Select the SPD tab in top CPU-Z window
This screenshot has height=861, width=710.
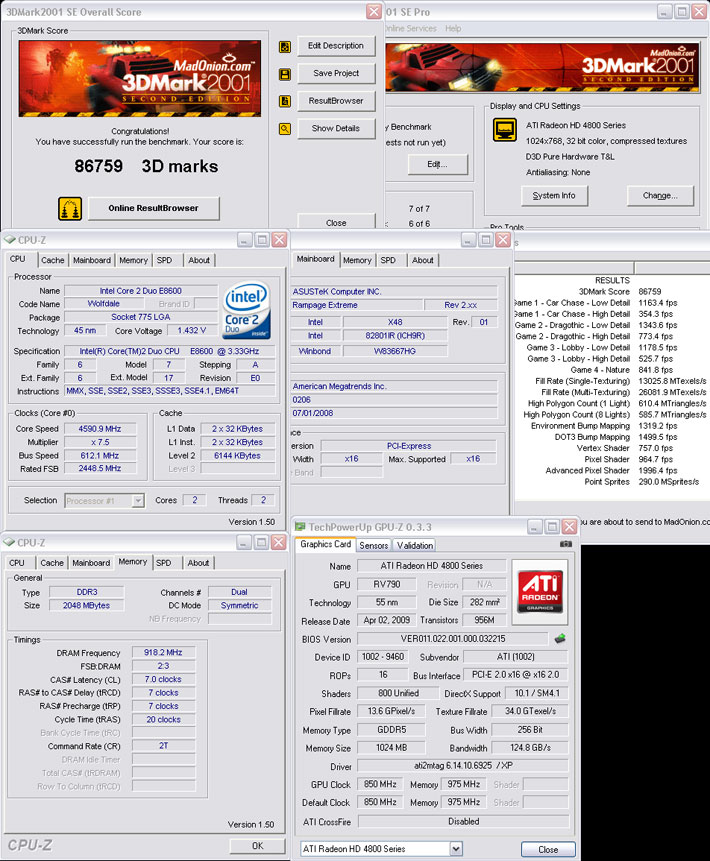point(164,260)
